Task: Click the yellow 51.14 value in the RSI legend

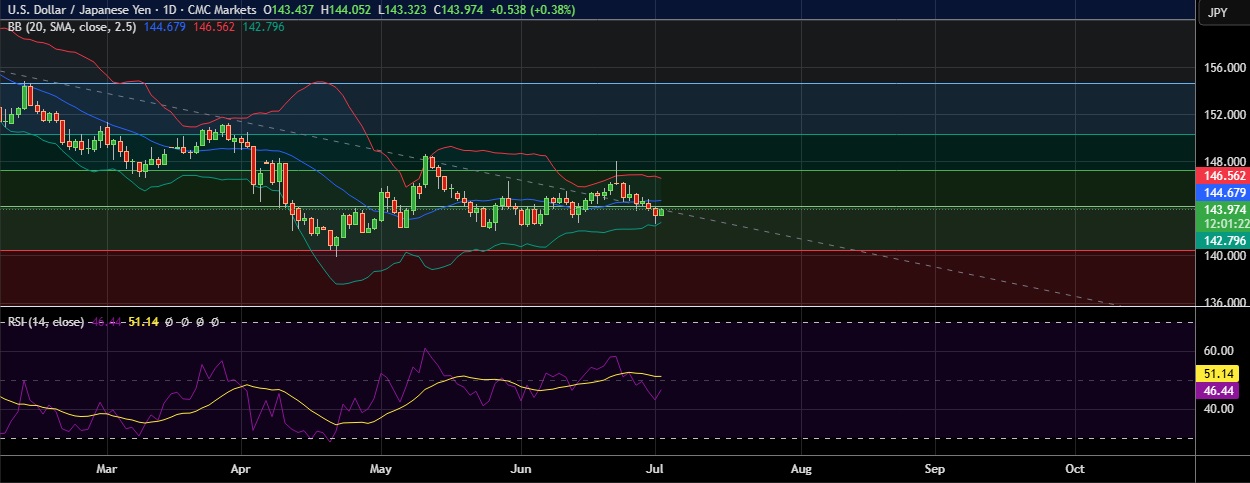Action: (144, 322)
